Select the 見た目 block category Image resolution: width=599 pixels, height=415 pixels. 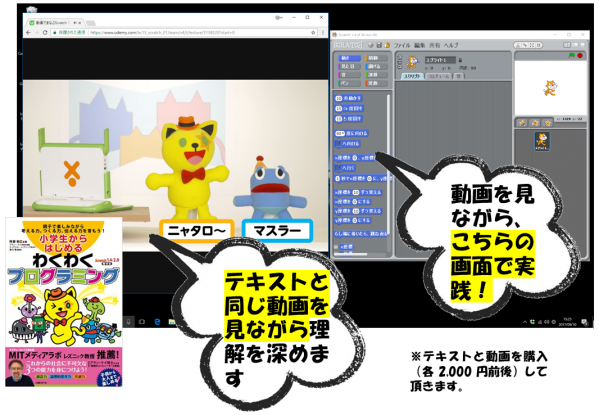350,66
